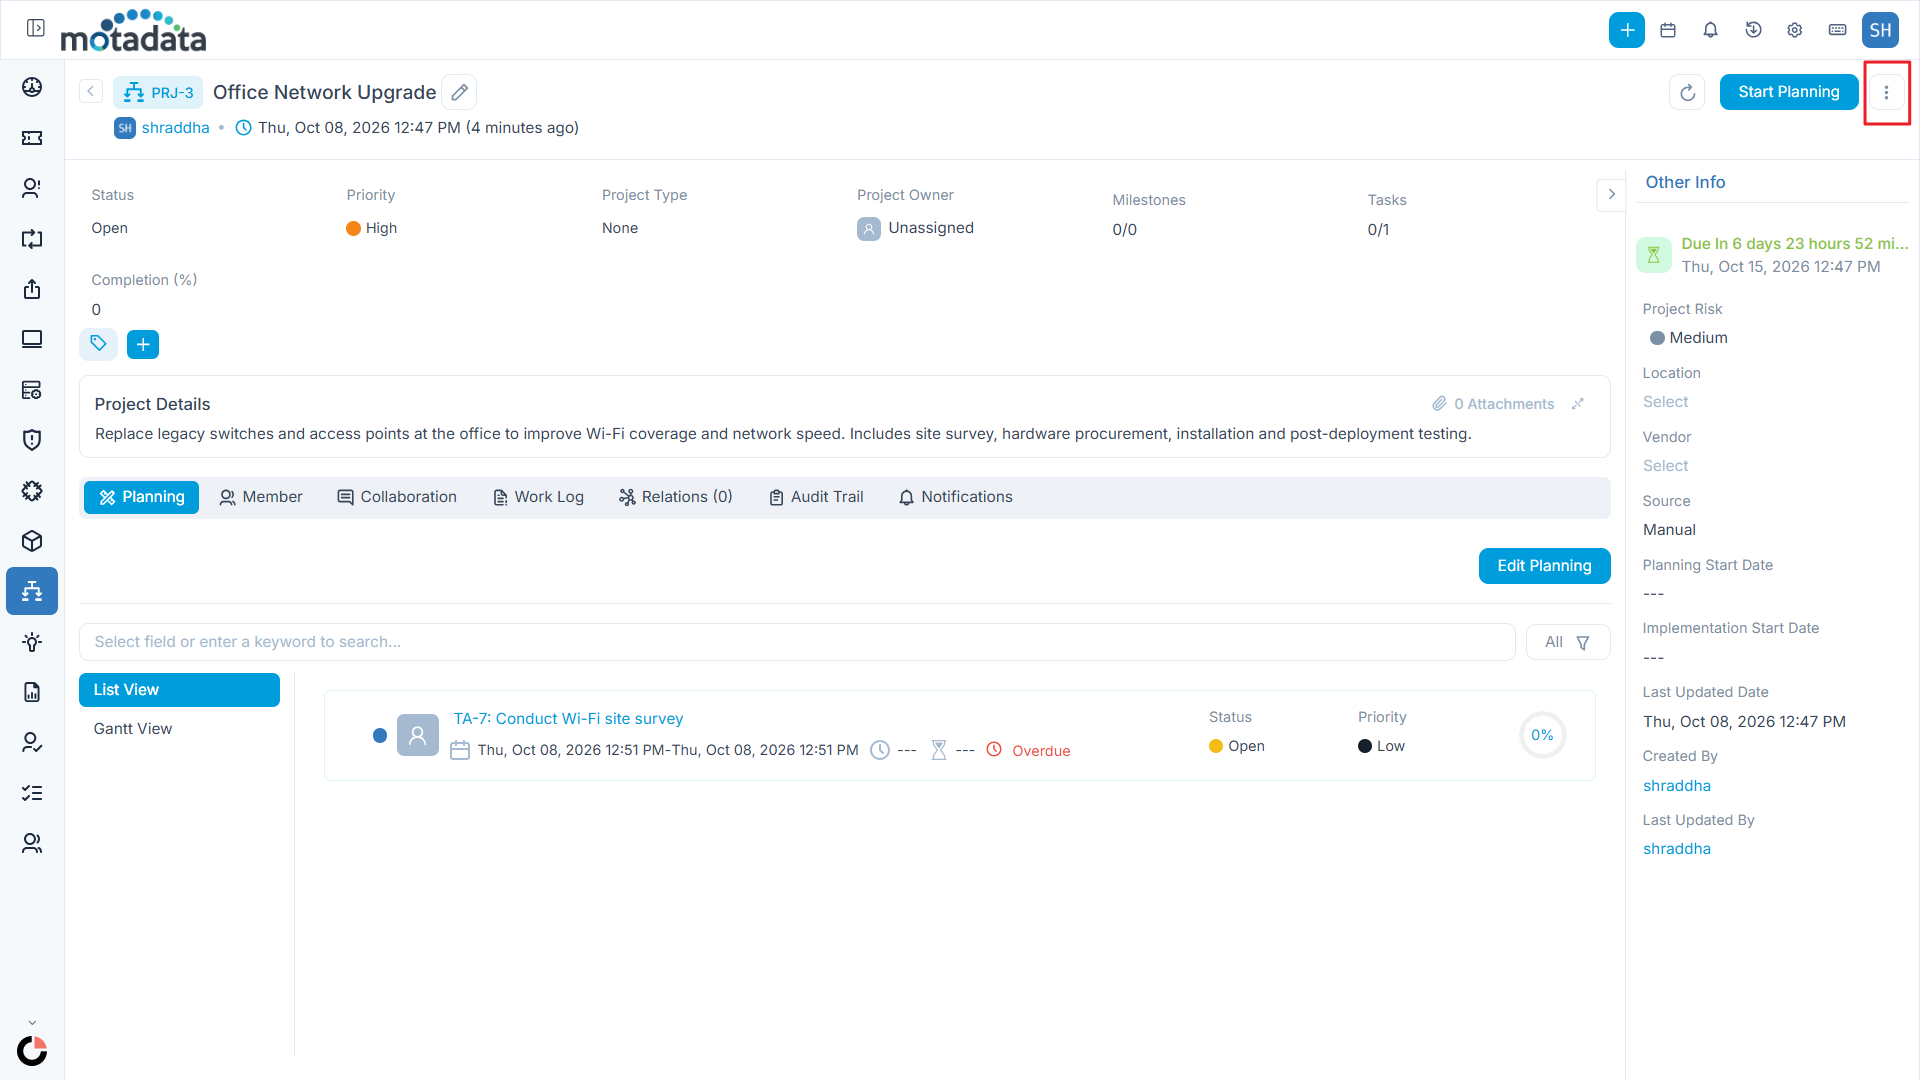The width and height of the screenshot is (1920, 1080).
Task: Open the three-dot more actions menu
Action: [1887, 92]
